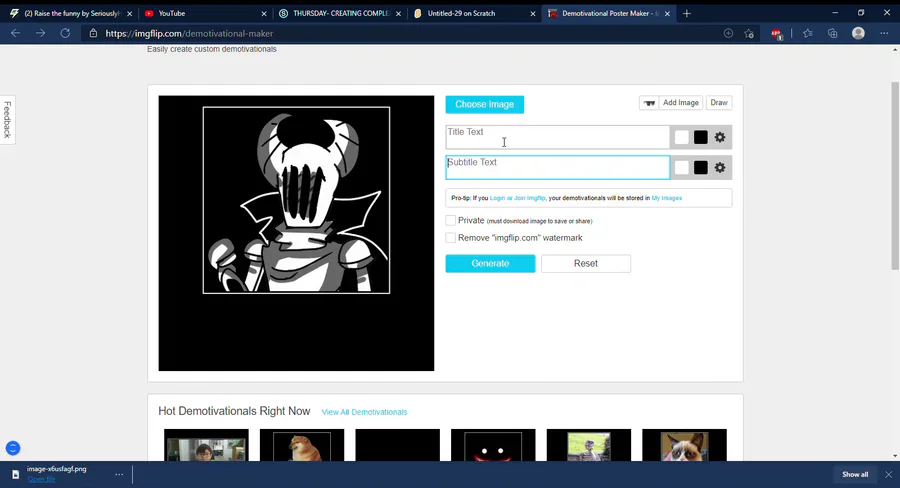Click the demotivational poster preview image
Image resolution: width=900 pixels, height=488 pixels.
296,233
